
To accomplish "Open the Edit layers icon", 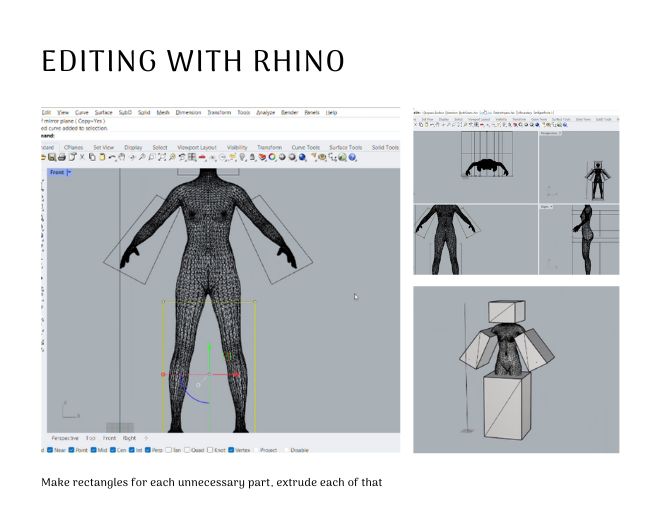I will pos(262,157).
